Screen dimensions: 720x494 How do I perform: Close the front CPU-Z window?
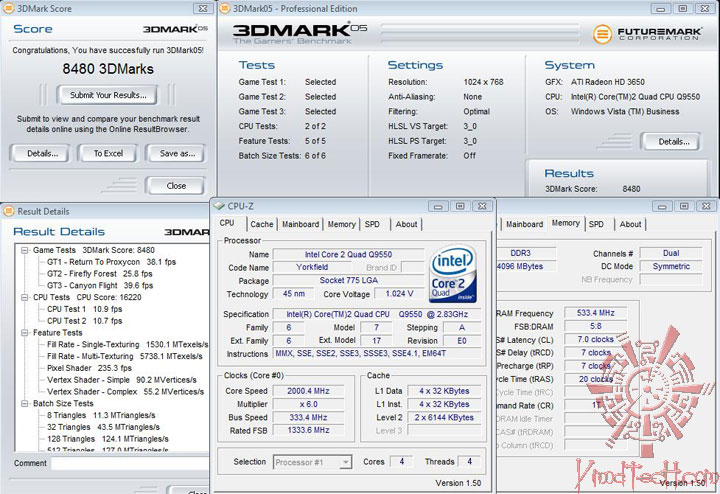482,207
